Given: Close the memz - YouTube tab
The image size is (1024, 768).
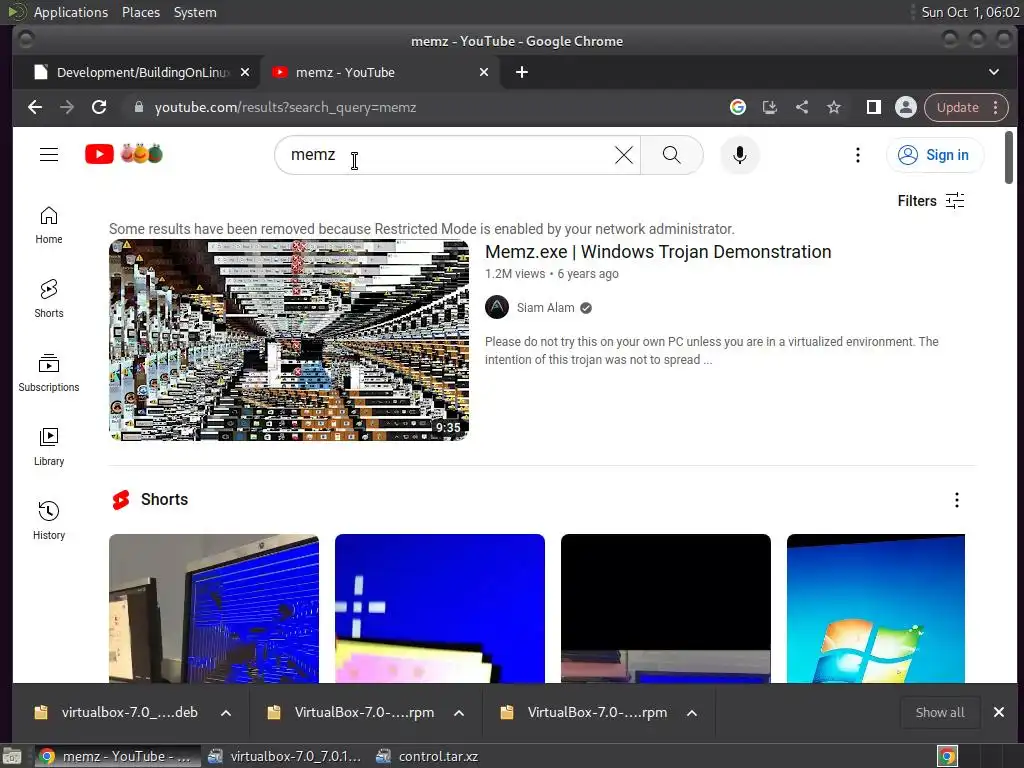Looking at the screenshot, I should 484,72.
